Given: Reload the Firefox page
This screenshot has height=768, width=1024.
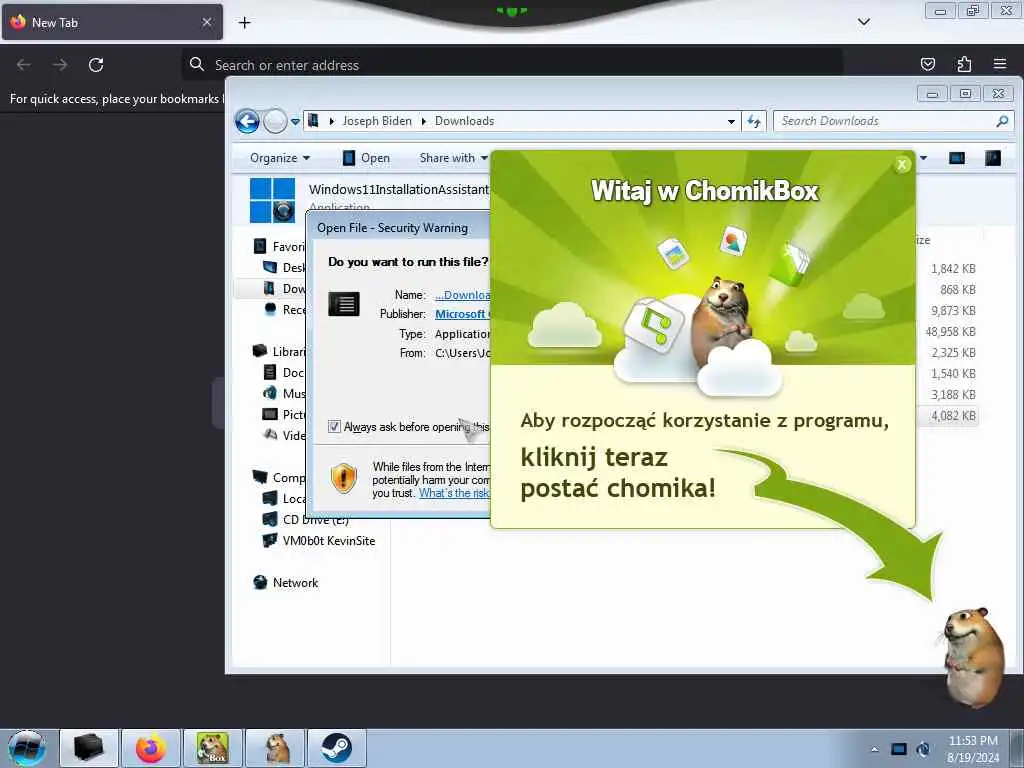Looking at the screenshot, I should pyautogui.click(x=96, y=65).
